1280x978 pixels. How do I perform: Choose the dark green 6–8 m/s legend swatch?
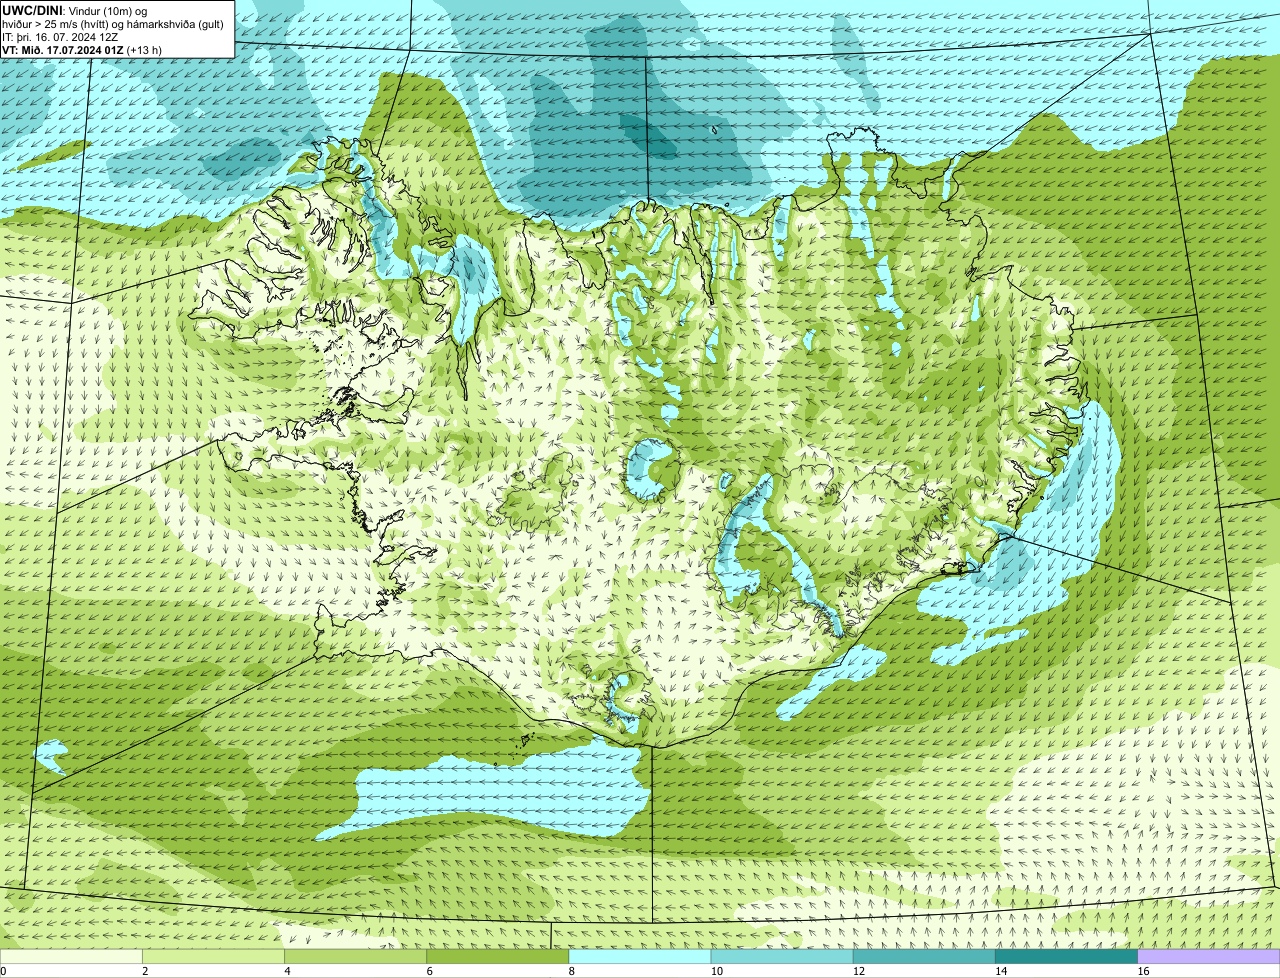[497, 956]
